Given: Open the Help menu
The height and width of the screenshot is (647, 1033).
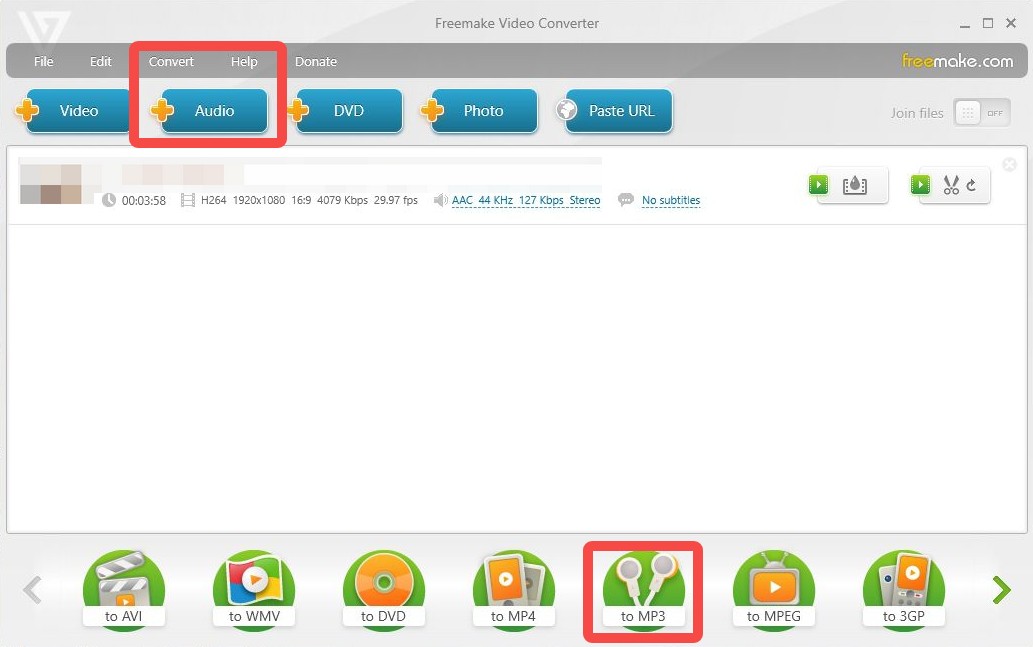Looking at the screenshot, I should pos(244,61).
